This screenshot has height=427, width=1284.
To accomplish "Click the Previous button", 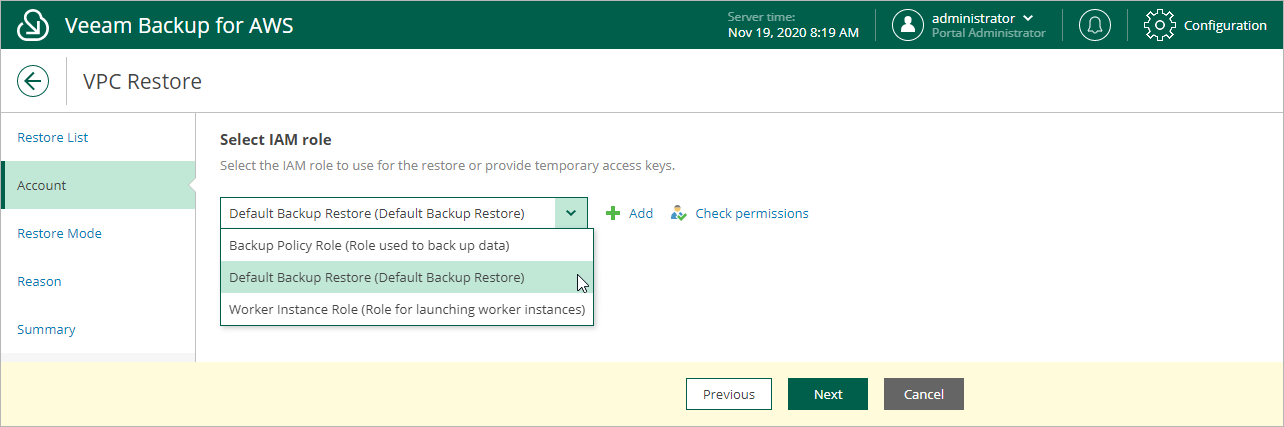I will [x=729, y=394].
